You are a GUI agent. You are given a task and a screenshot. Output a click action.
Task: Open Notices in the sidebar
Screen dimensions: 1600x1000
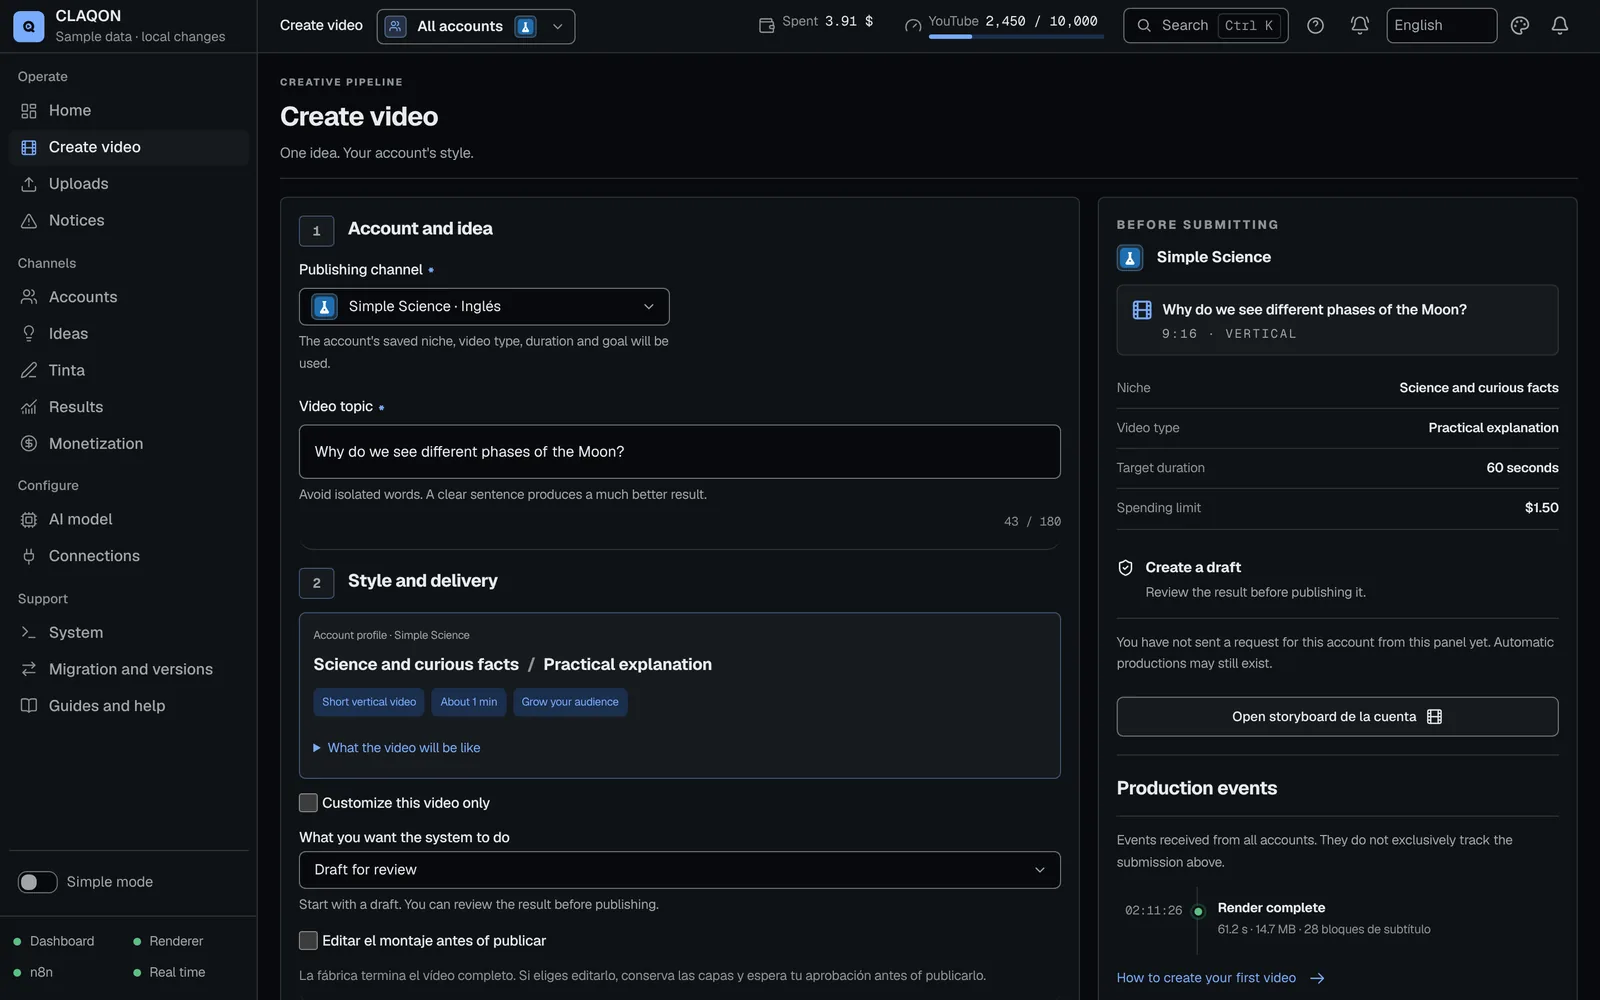(129, 221)
